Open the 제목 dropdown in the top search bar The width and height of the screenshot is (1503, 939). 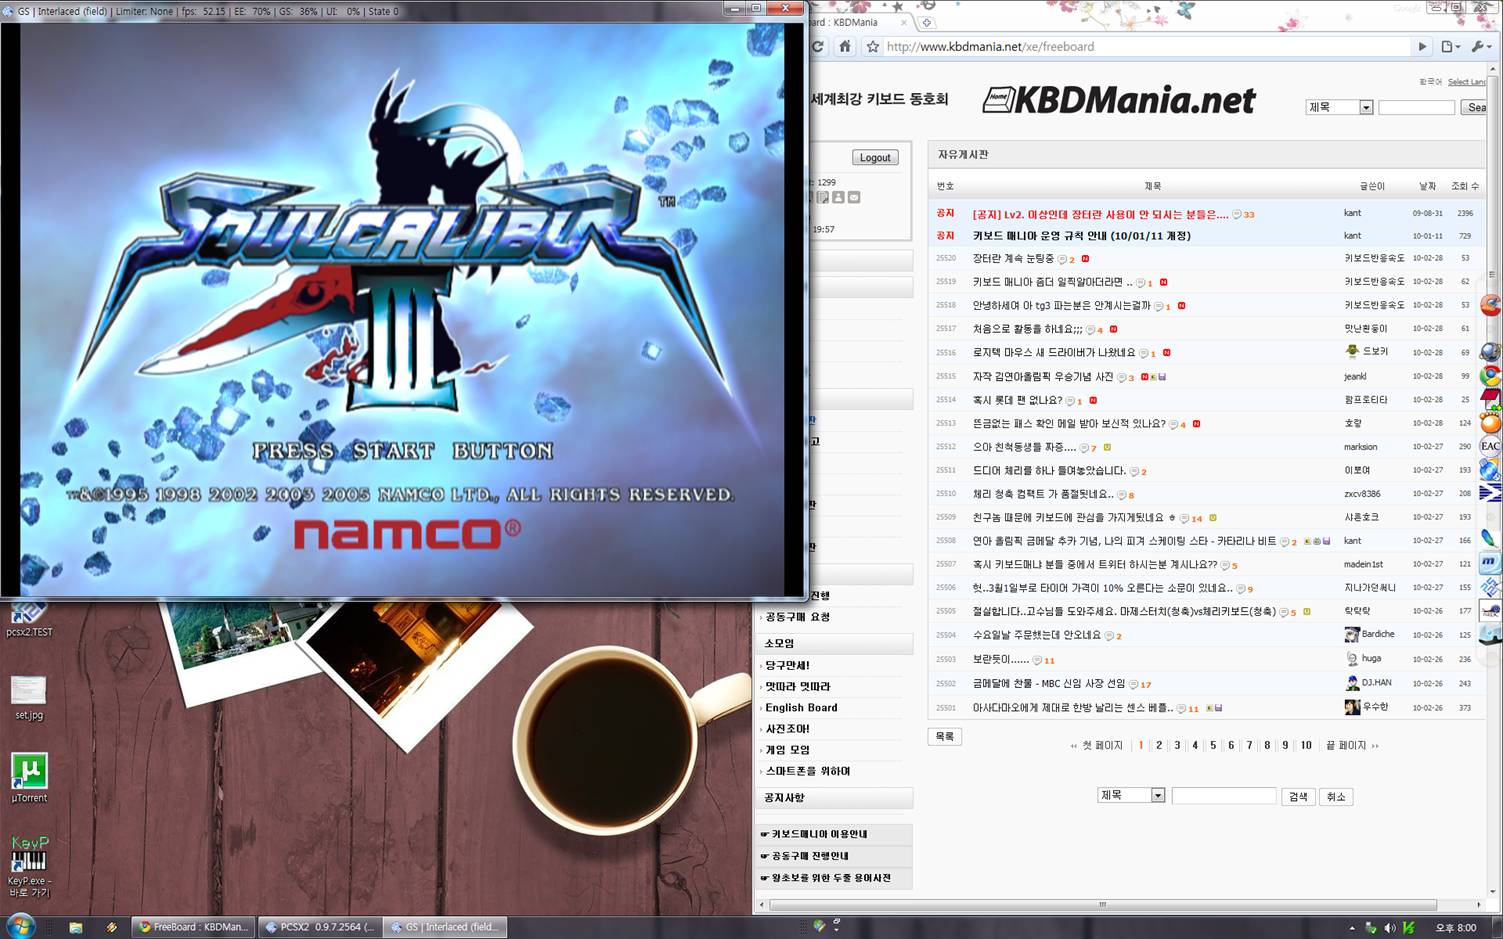click(x=1339, y=107)
